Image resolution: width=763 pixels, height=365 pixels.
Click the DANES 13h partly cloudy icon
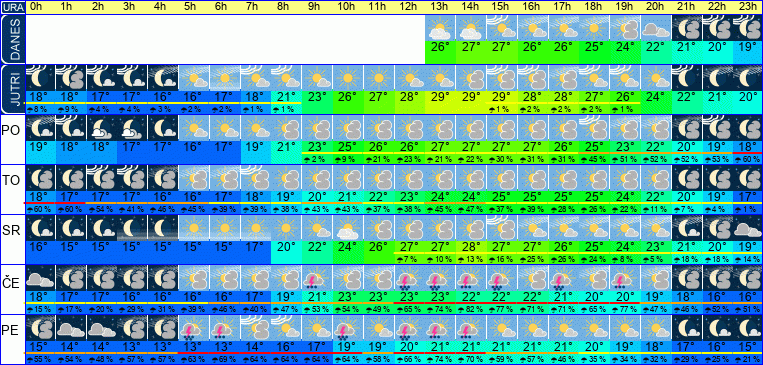coord(440,28)
